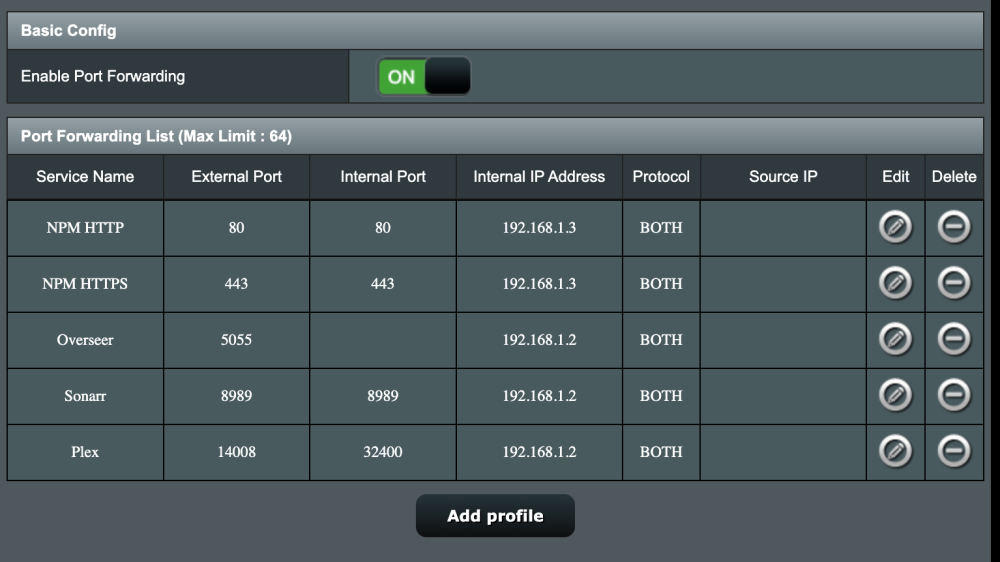
Task: Delete the Sonarr forwarding rule
Action: pos(954,396)
